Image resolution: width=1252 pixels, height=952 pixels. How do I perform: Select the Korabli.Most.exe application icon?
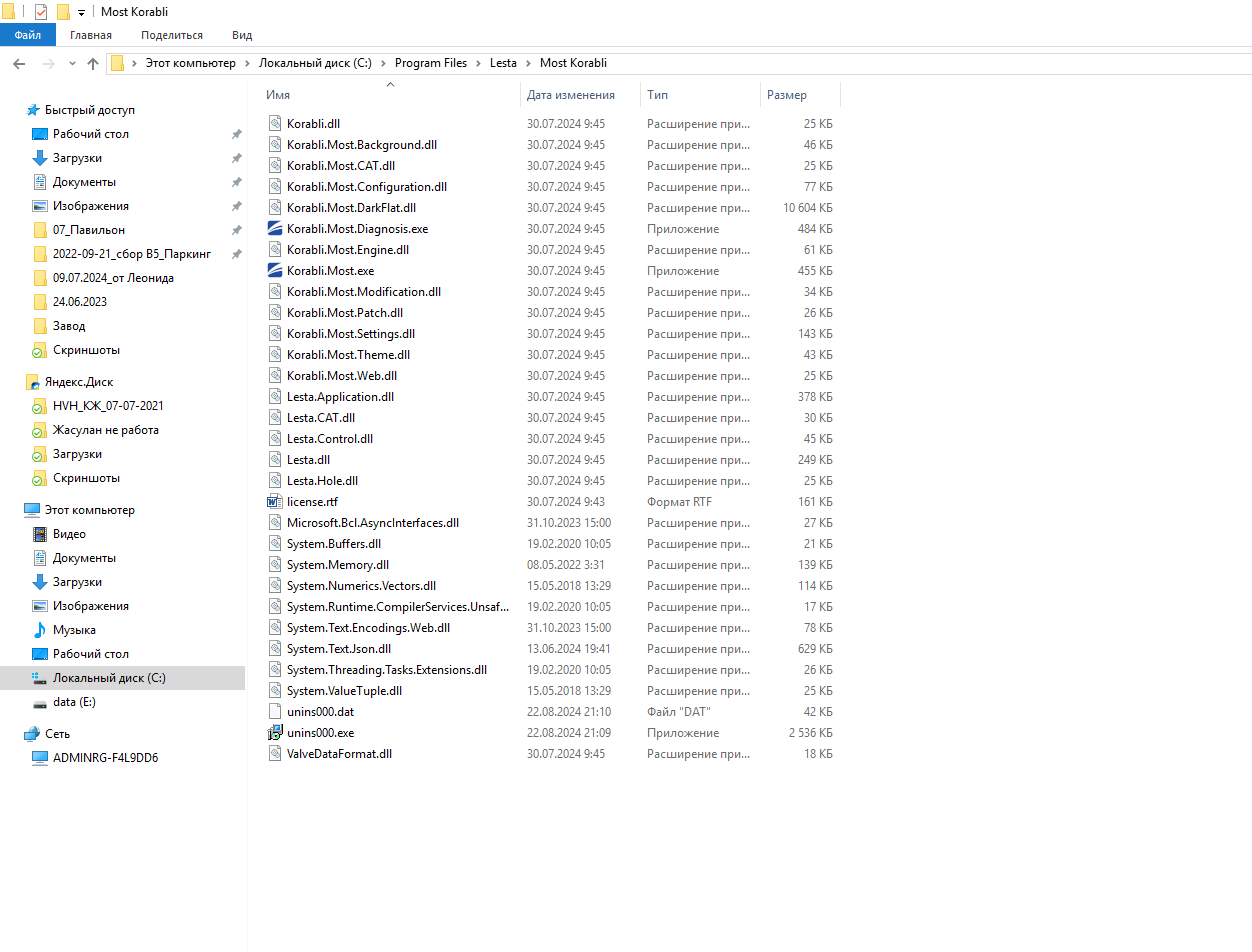coord(275,271)
